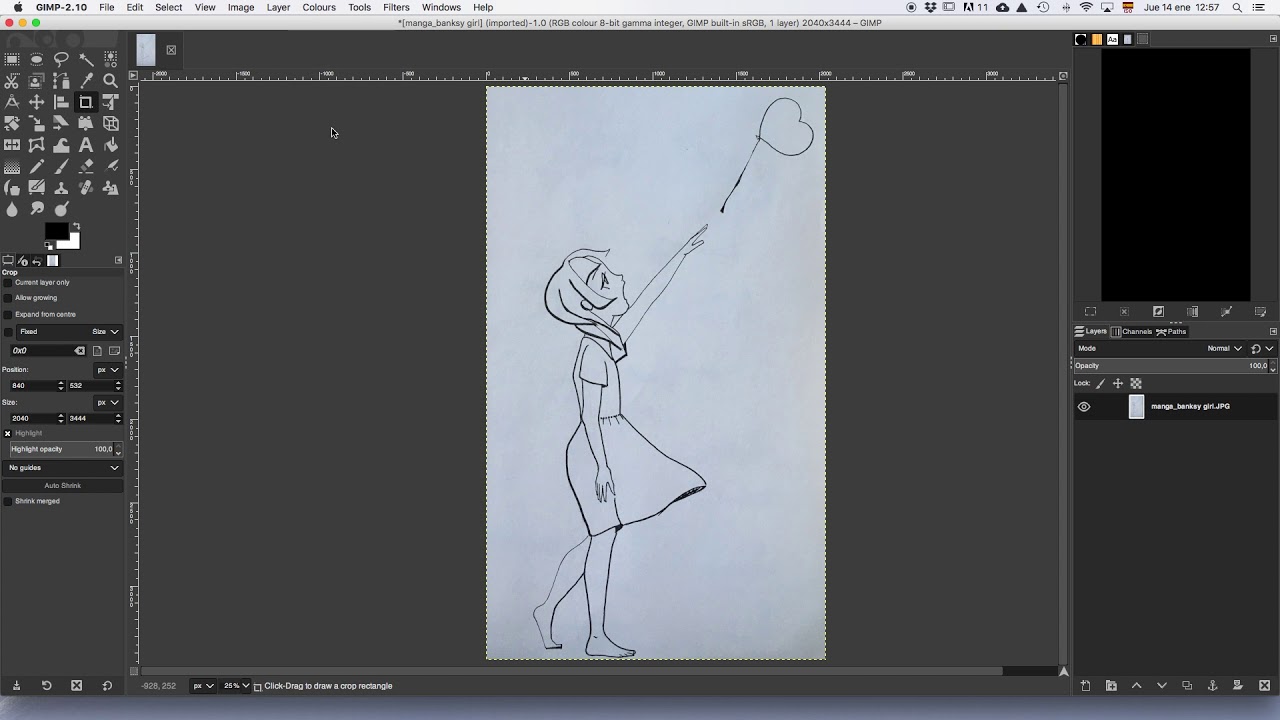
Task: Open the Image menu
Action: (x=241, y=7)
